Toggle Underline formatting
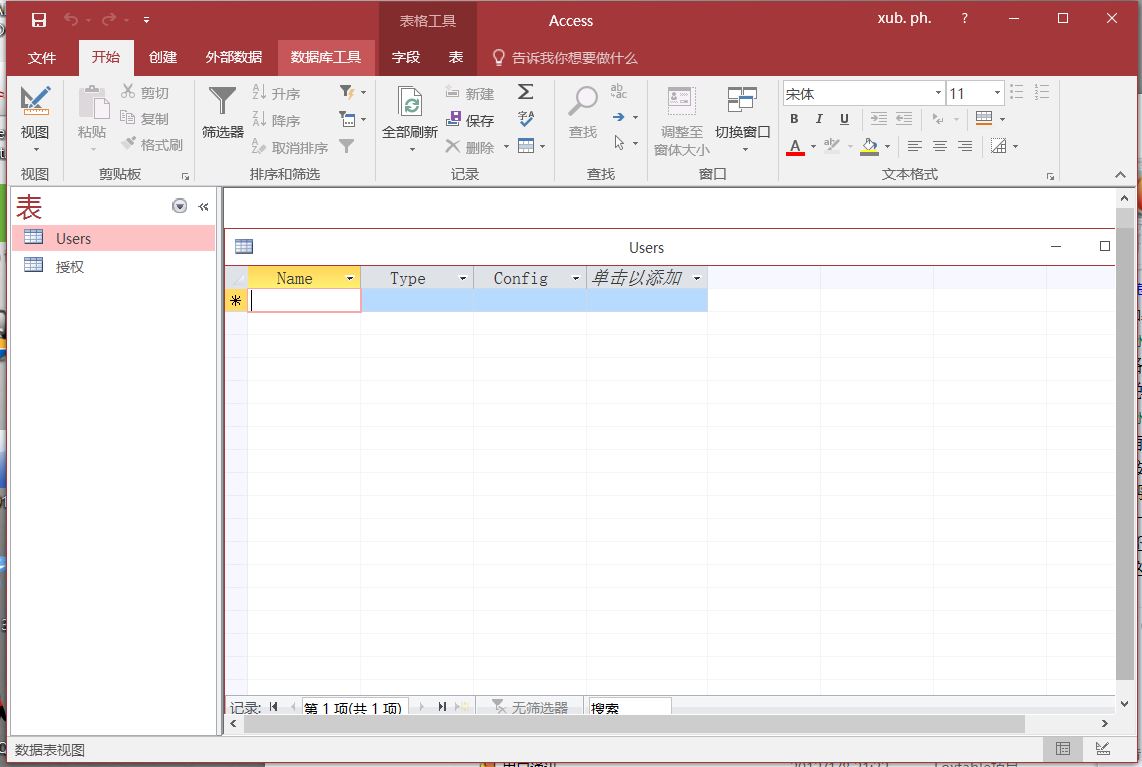The image size is (1142, 767). point(844,119)
